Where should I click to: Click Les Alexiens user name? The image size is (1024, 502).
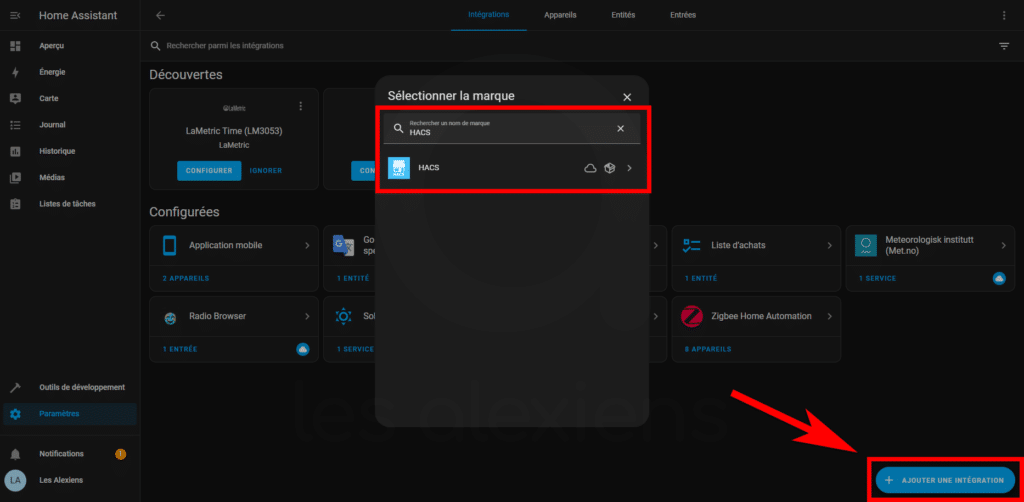pyautogui.click(x=61, y=480)
